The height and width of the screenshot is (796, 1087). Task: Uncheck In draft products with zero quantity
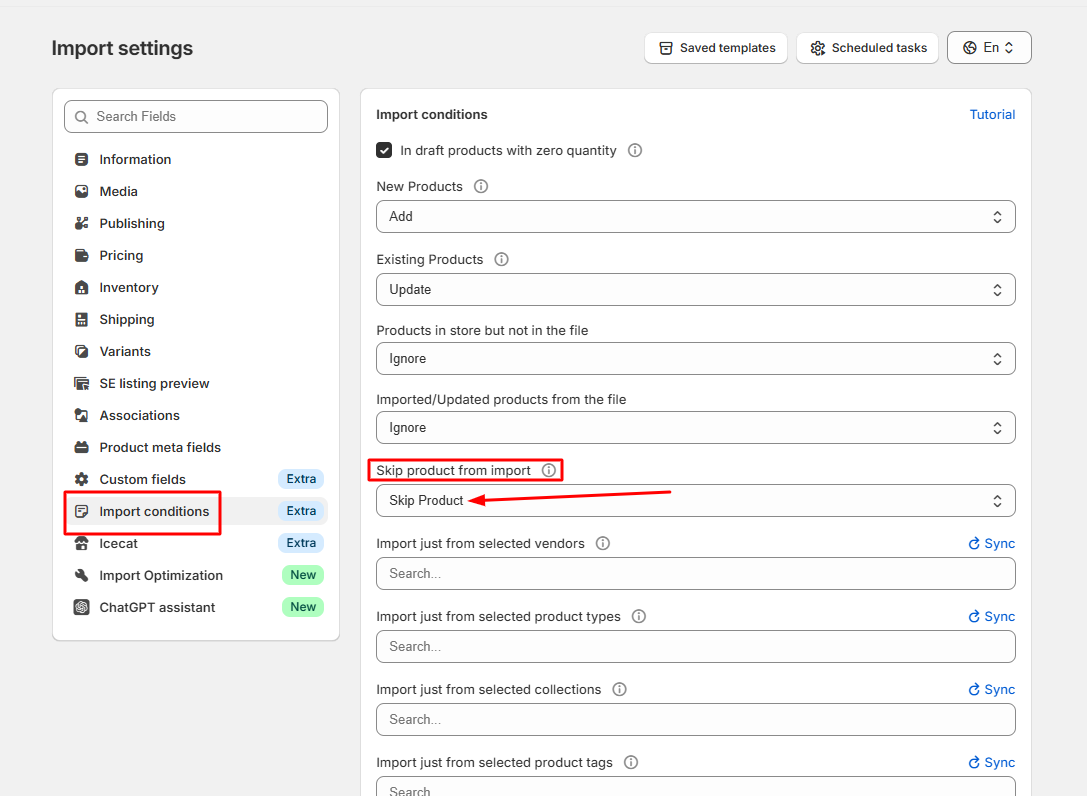tap(384, 150)
